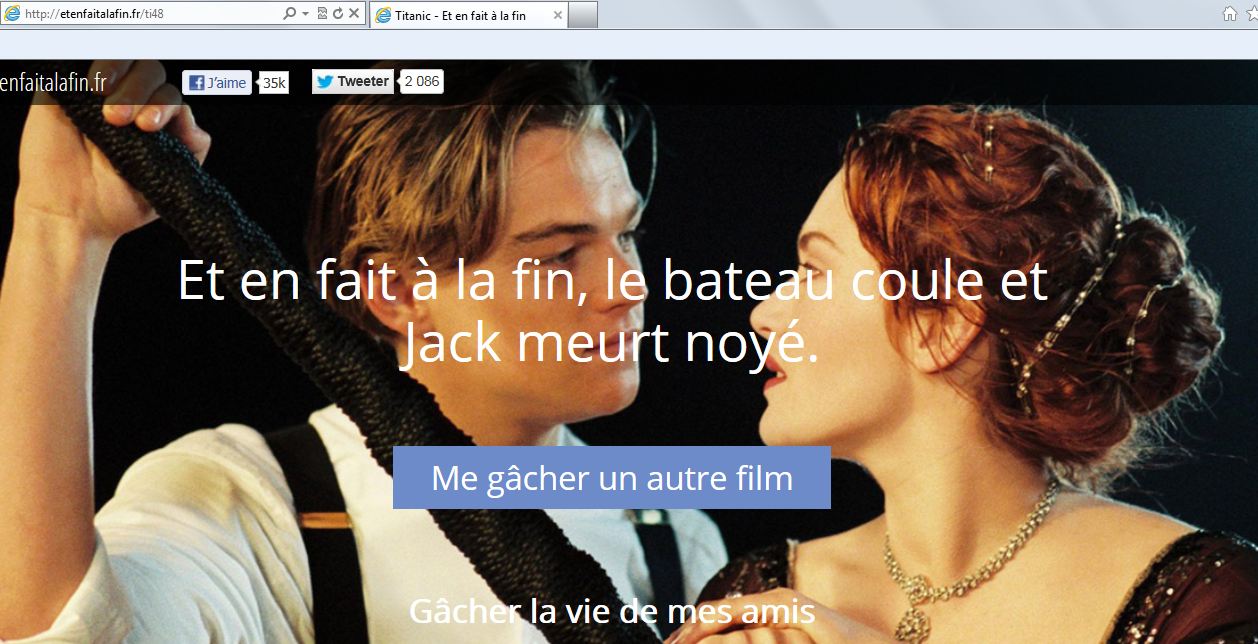Click the Internet Explorer icon beside the URL
Screen dimensions: 1258x644
(x=12, y=14)
